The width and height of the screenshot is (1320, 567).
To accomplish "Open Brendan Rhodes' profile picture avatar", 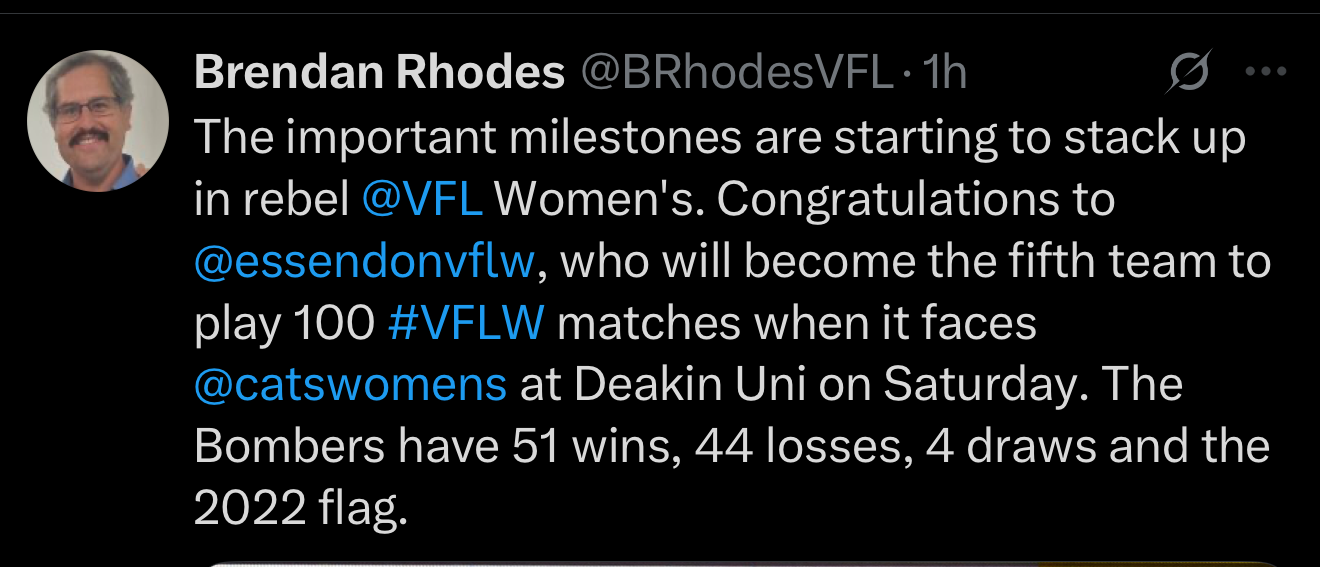I will (98, 120).
